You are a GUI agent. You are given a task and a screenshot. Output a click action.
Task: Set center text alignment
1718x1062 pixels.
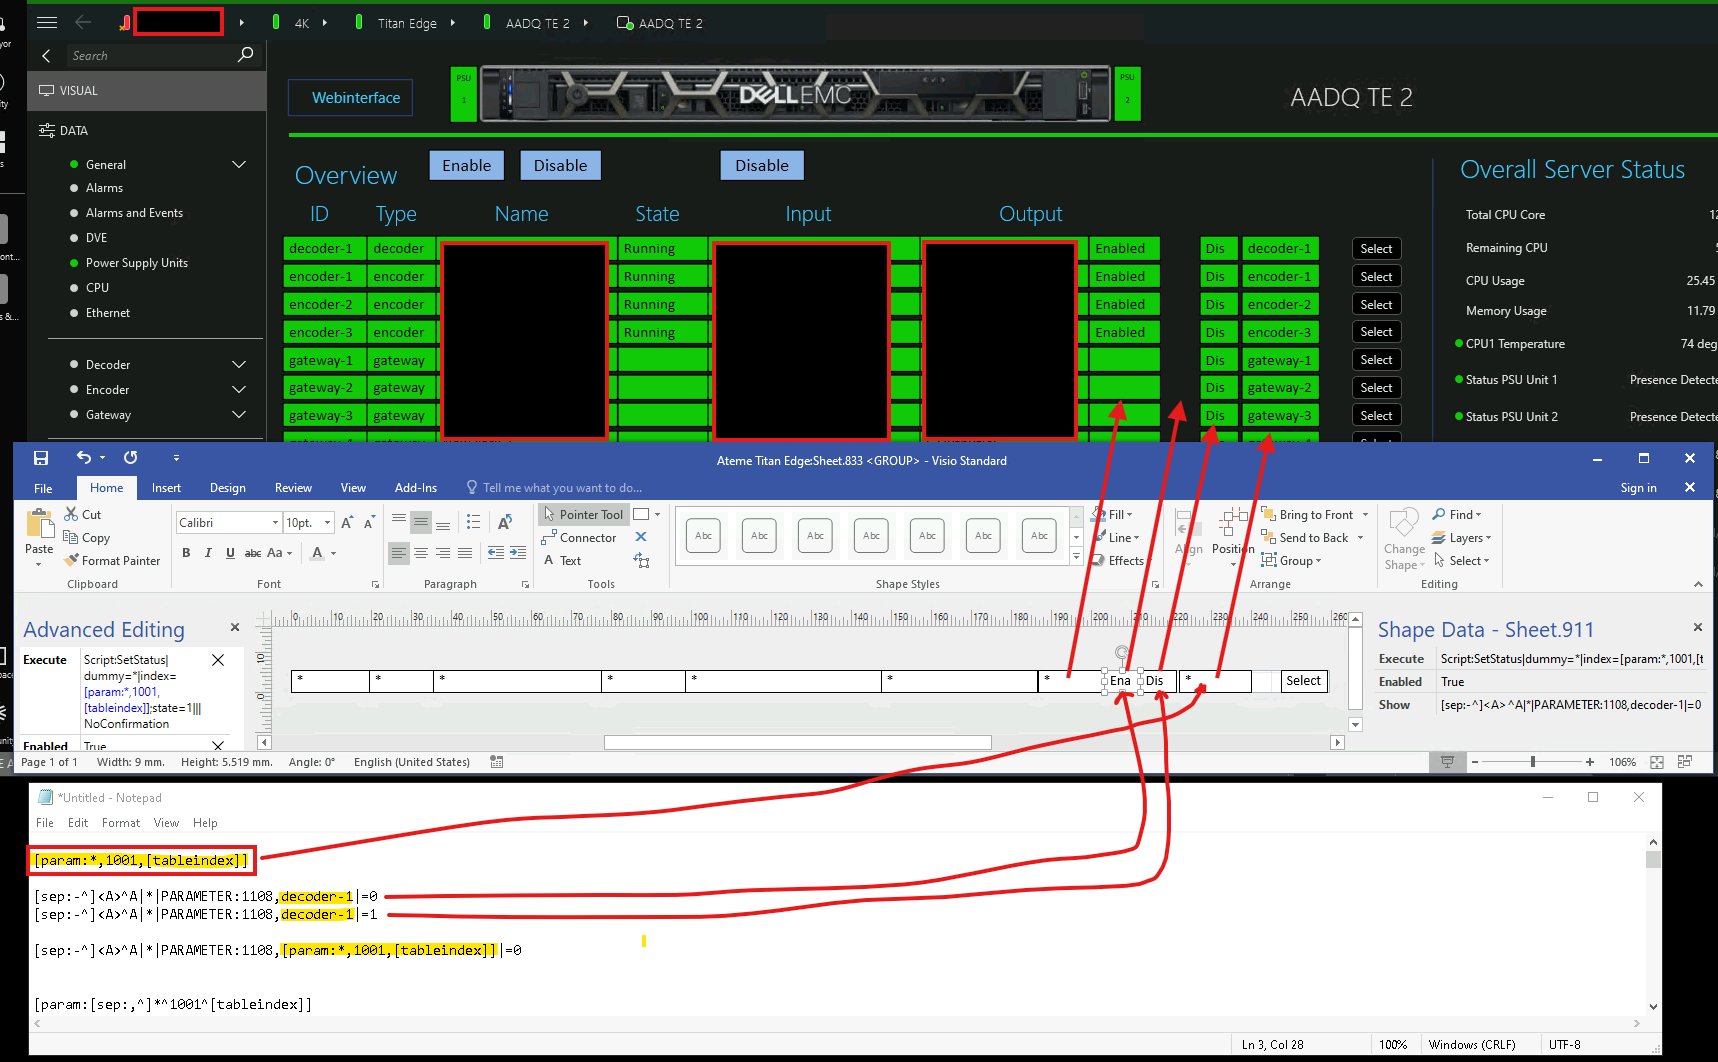click(421, 553)
